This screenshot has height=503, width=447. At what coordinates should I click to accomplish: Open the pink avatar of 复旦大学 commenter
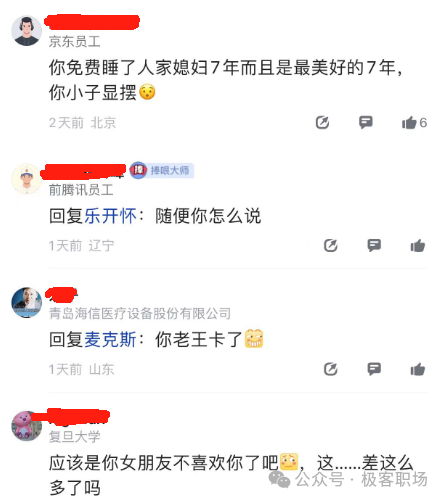[26, 426]
